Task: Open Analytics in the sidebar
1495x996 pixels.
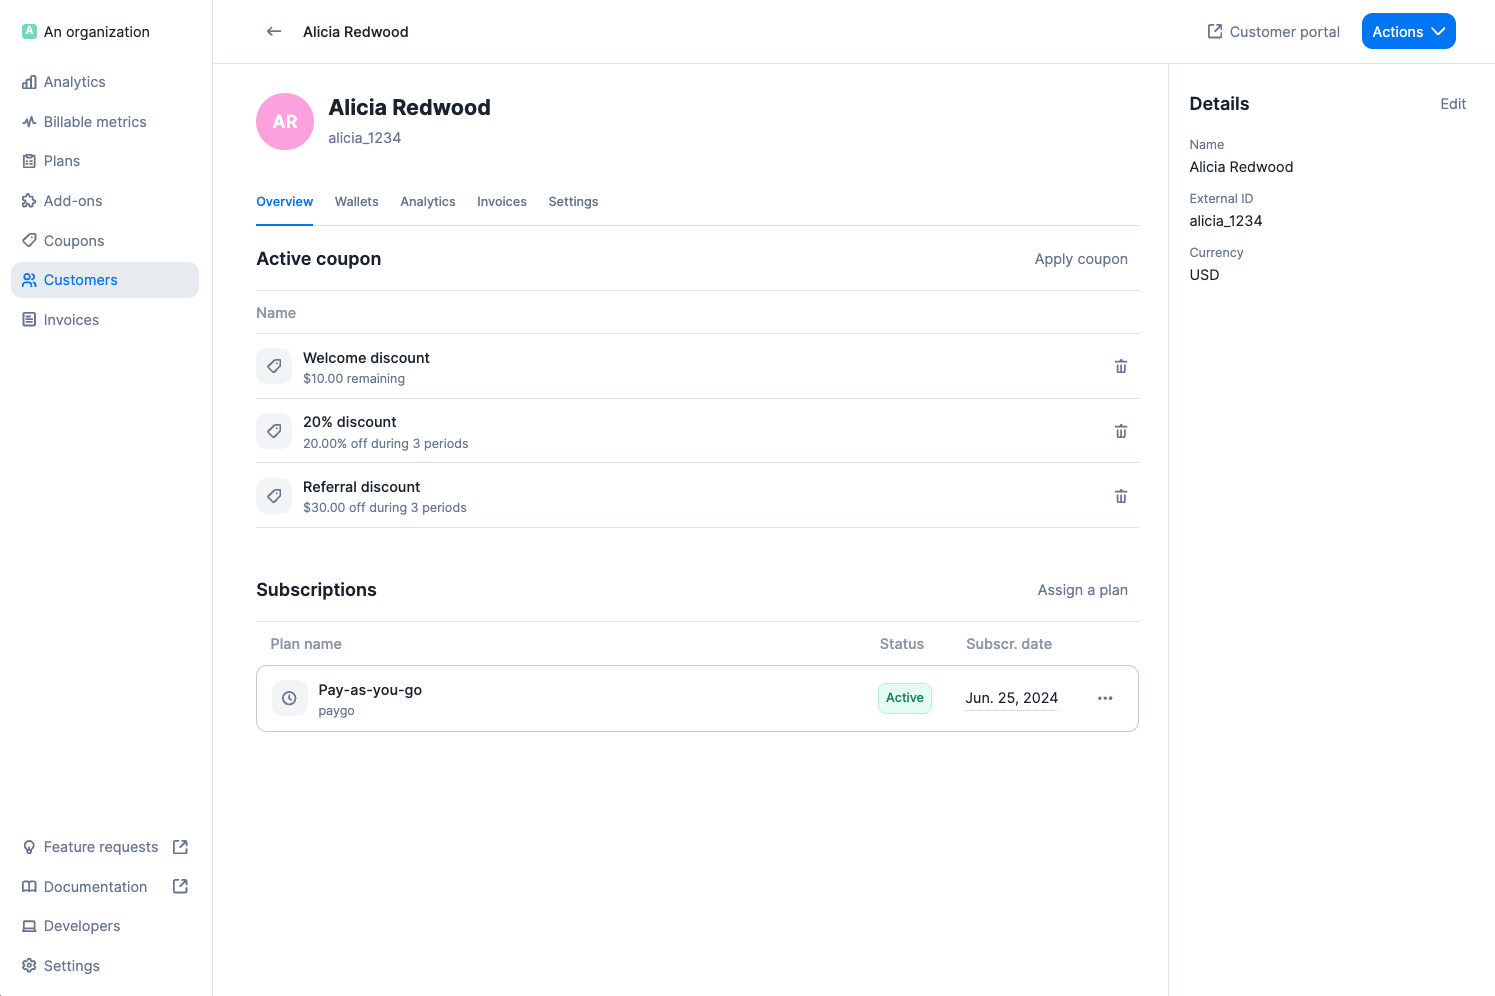Action: point(105,82)
